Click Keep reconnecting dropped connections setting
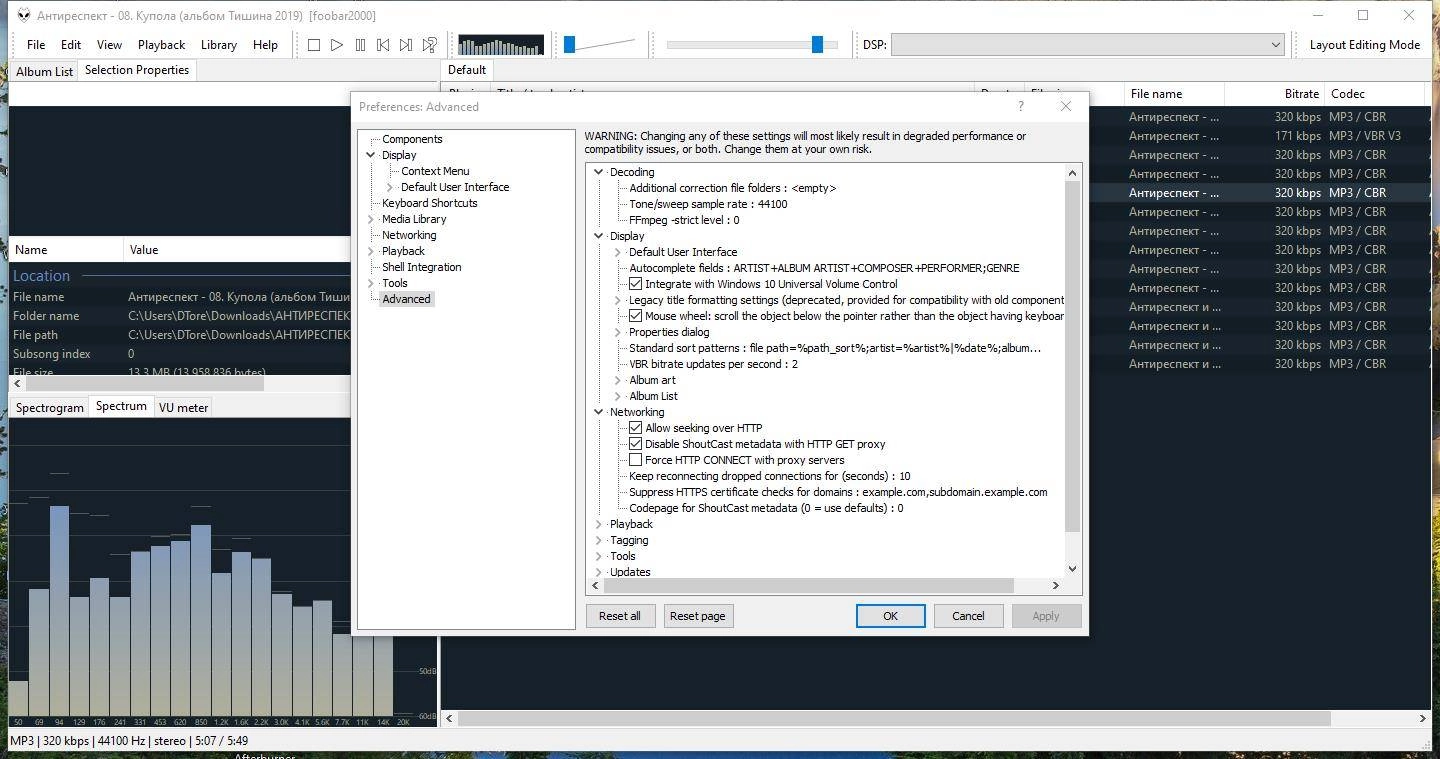 (x=770, y=476)
